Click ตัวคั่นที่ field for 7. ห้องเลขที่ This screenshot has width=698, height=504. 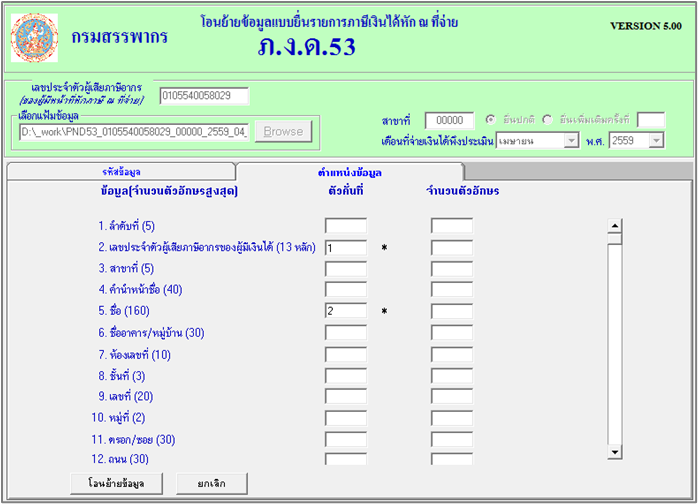(x=346, y=355)
